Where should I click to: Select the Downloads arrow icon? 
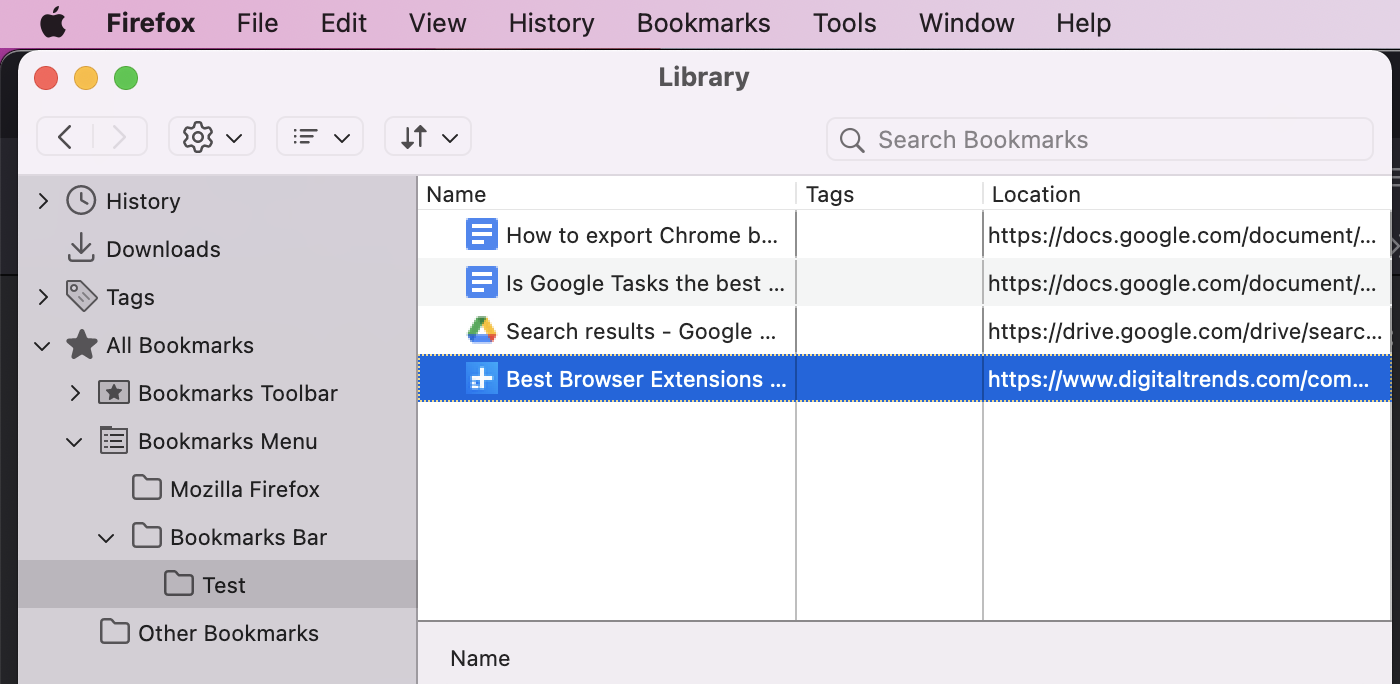click(81, 249)
